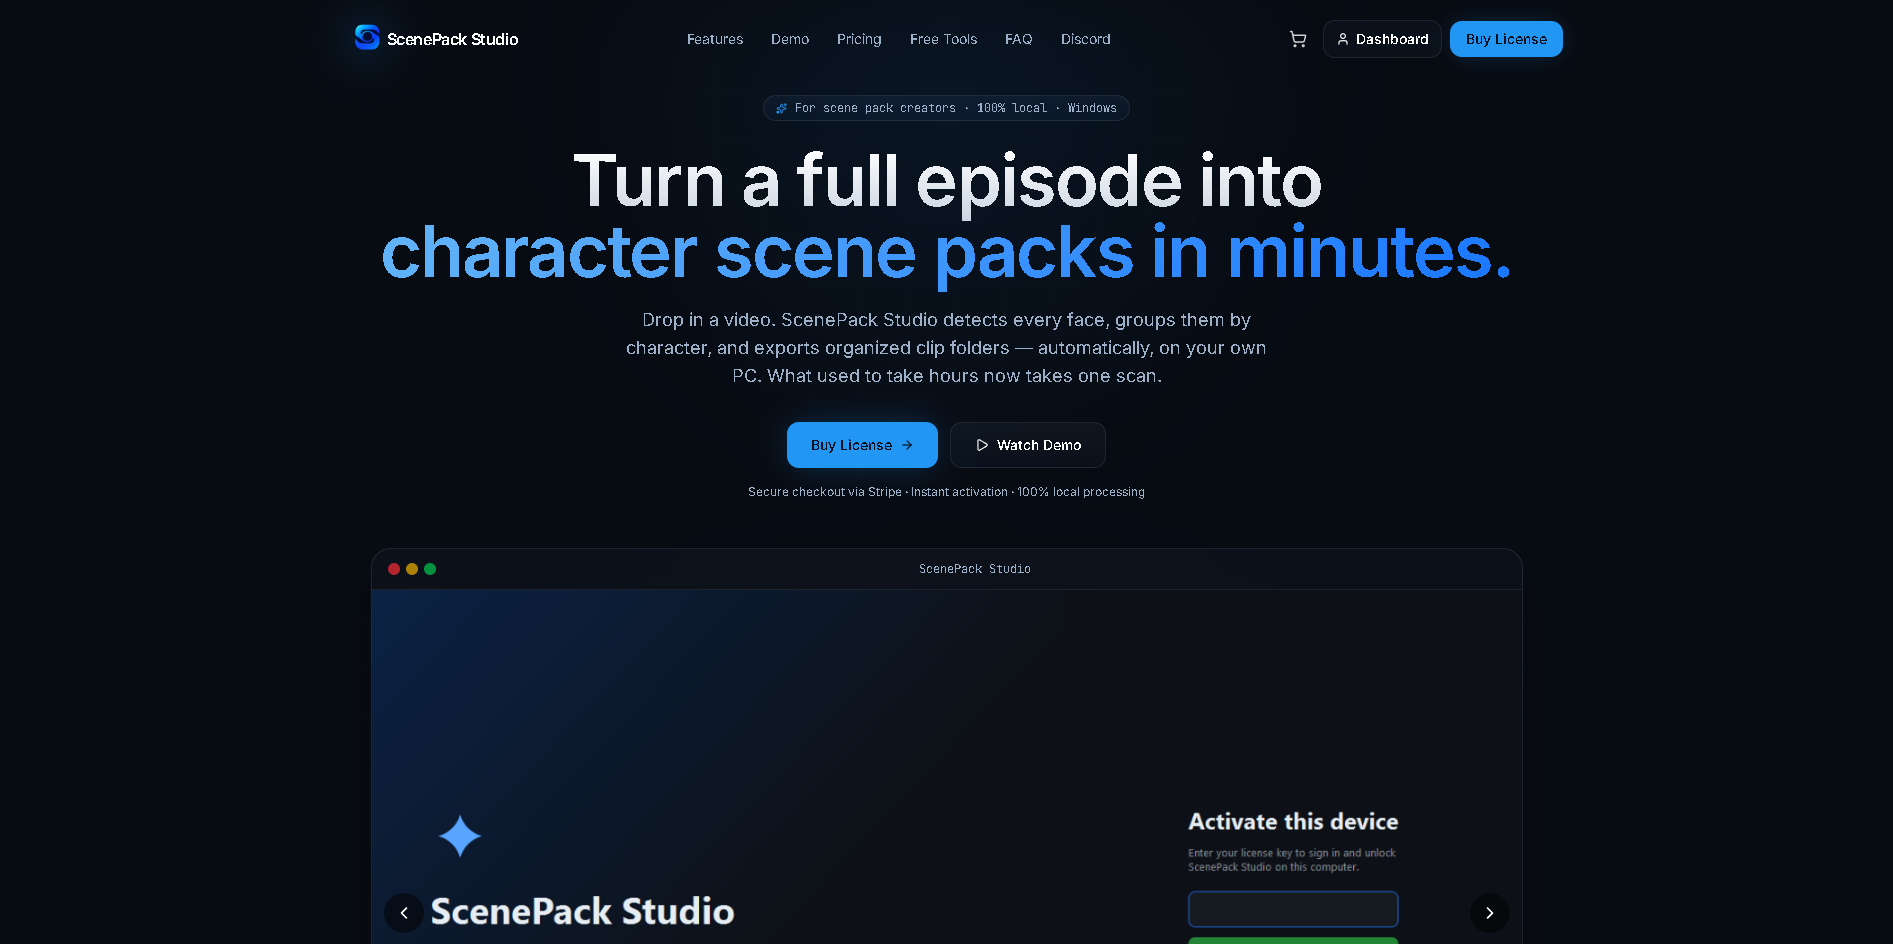Open the FAQ nav link
This screenshot has width=1893, height=944.
(1018, 39)
